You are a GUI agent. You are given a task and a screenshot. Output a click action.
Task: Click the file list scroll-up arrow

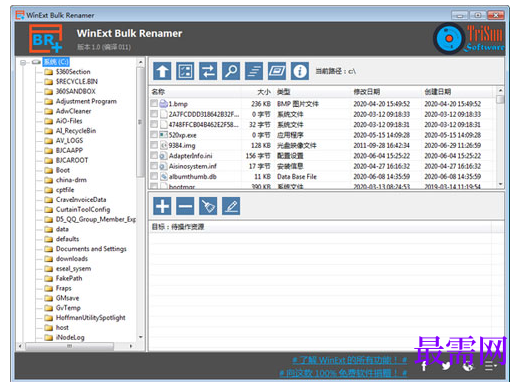[x=500, y=91]
